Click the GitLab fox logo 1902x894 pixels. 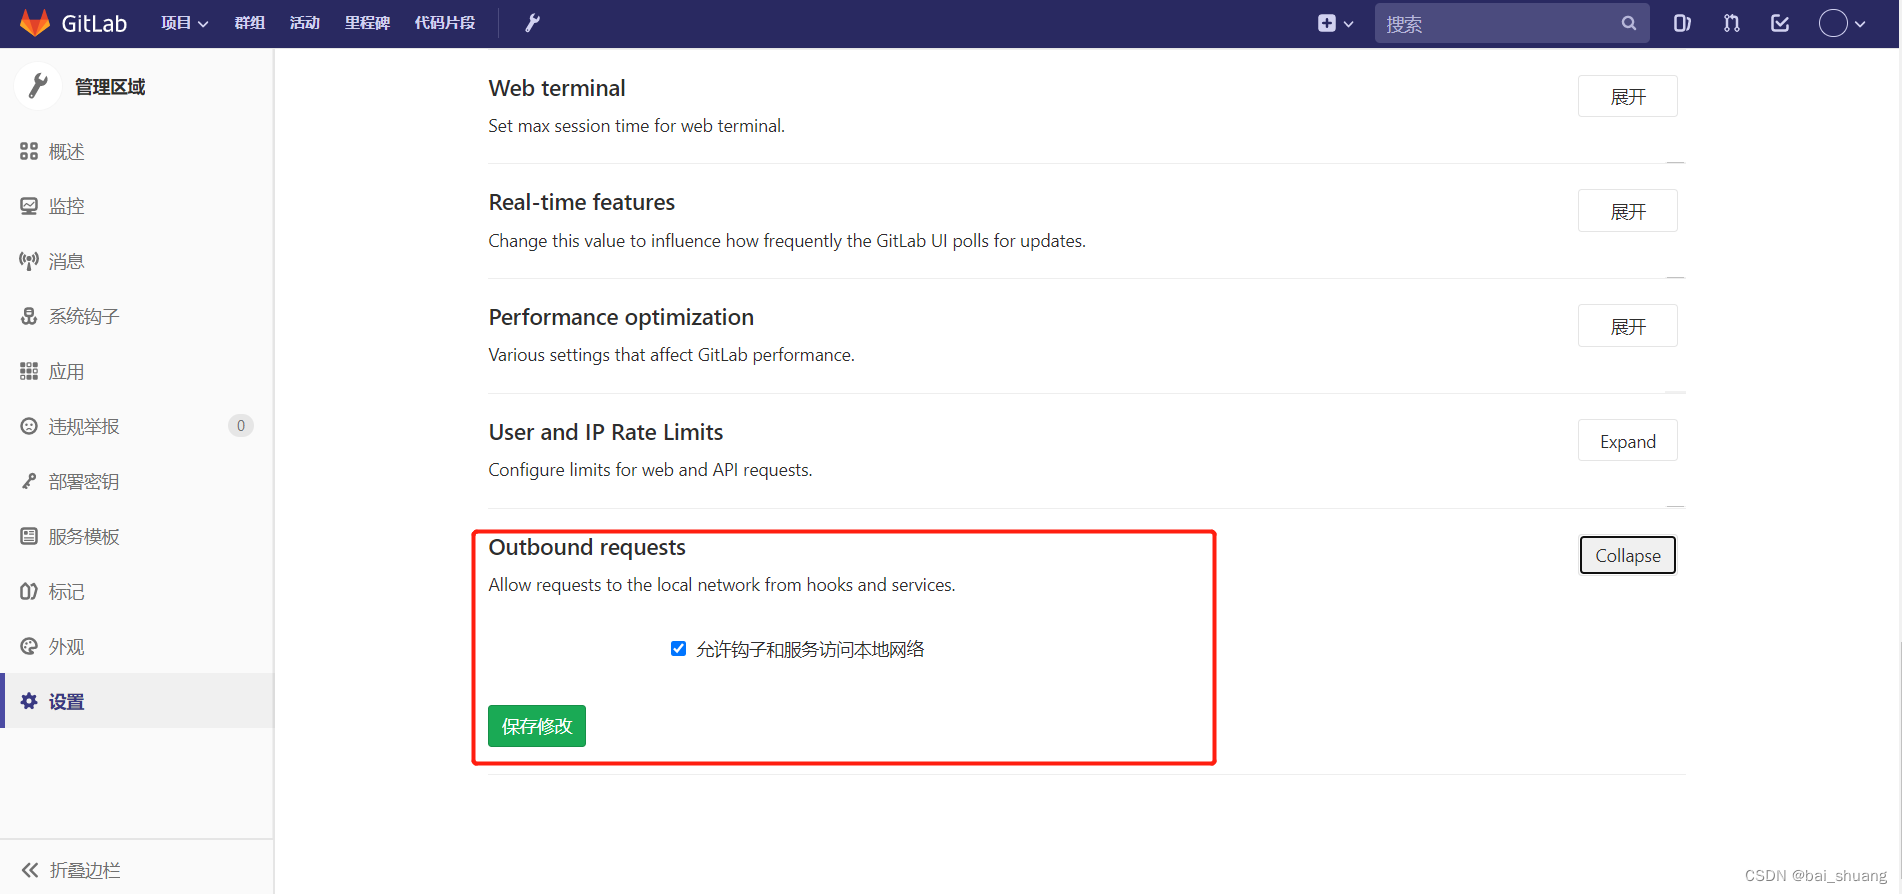pos(35,23)
